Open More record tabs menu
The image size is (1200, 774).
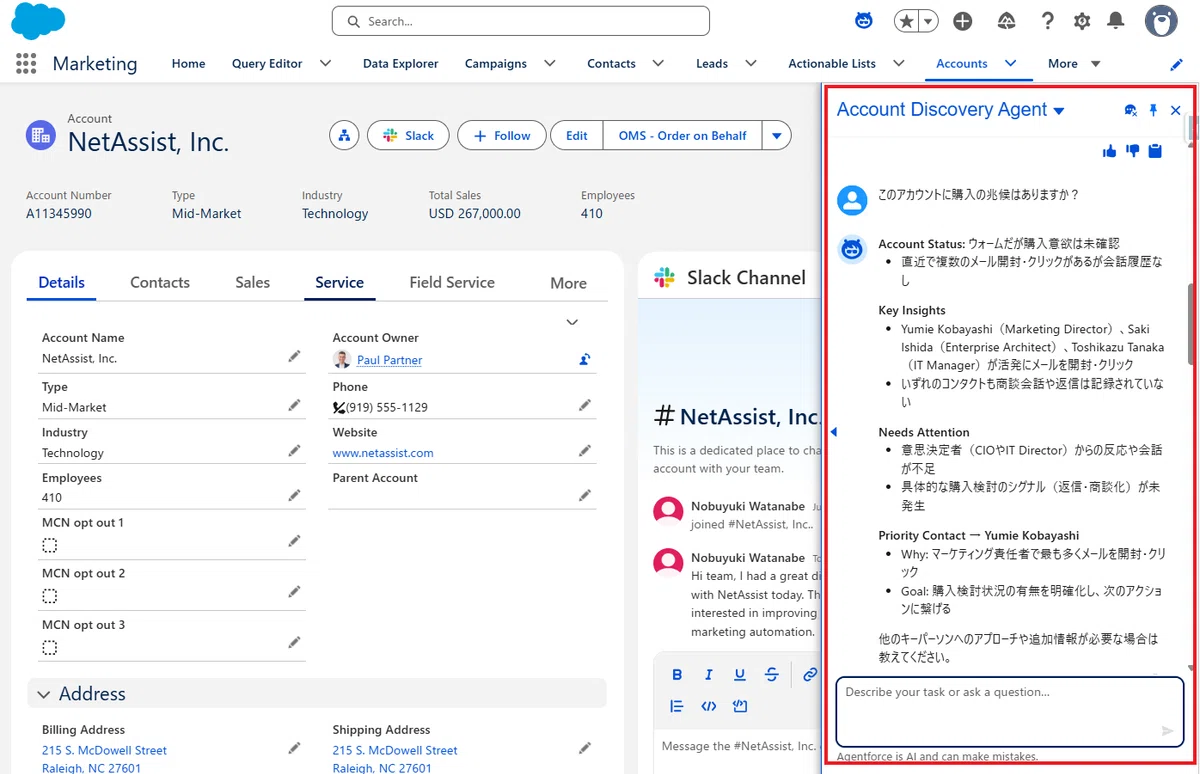(568, 283)
